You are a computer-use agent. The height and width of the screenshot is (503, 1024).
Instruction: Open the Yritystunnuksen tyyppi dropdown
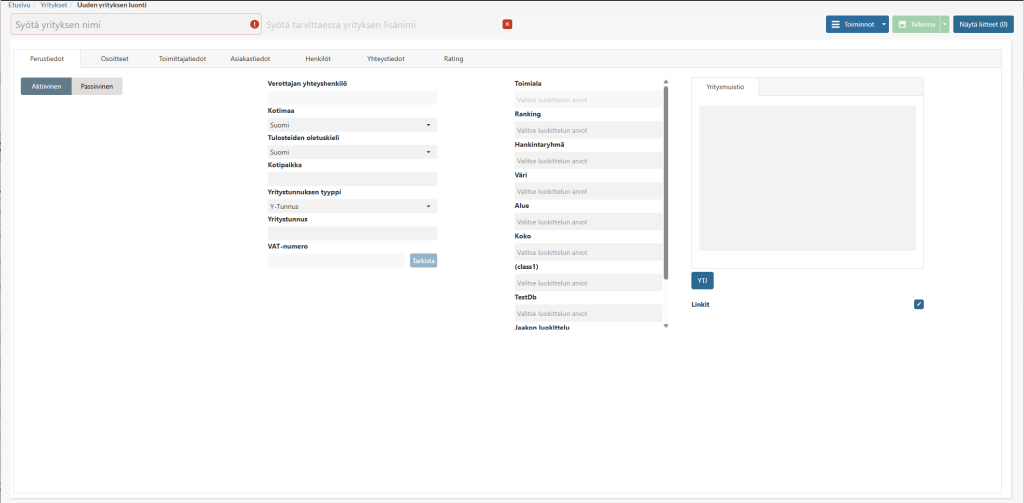coord(352,206)
